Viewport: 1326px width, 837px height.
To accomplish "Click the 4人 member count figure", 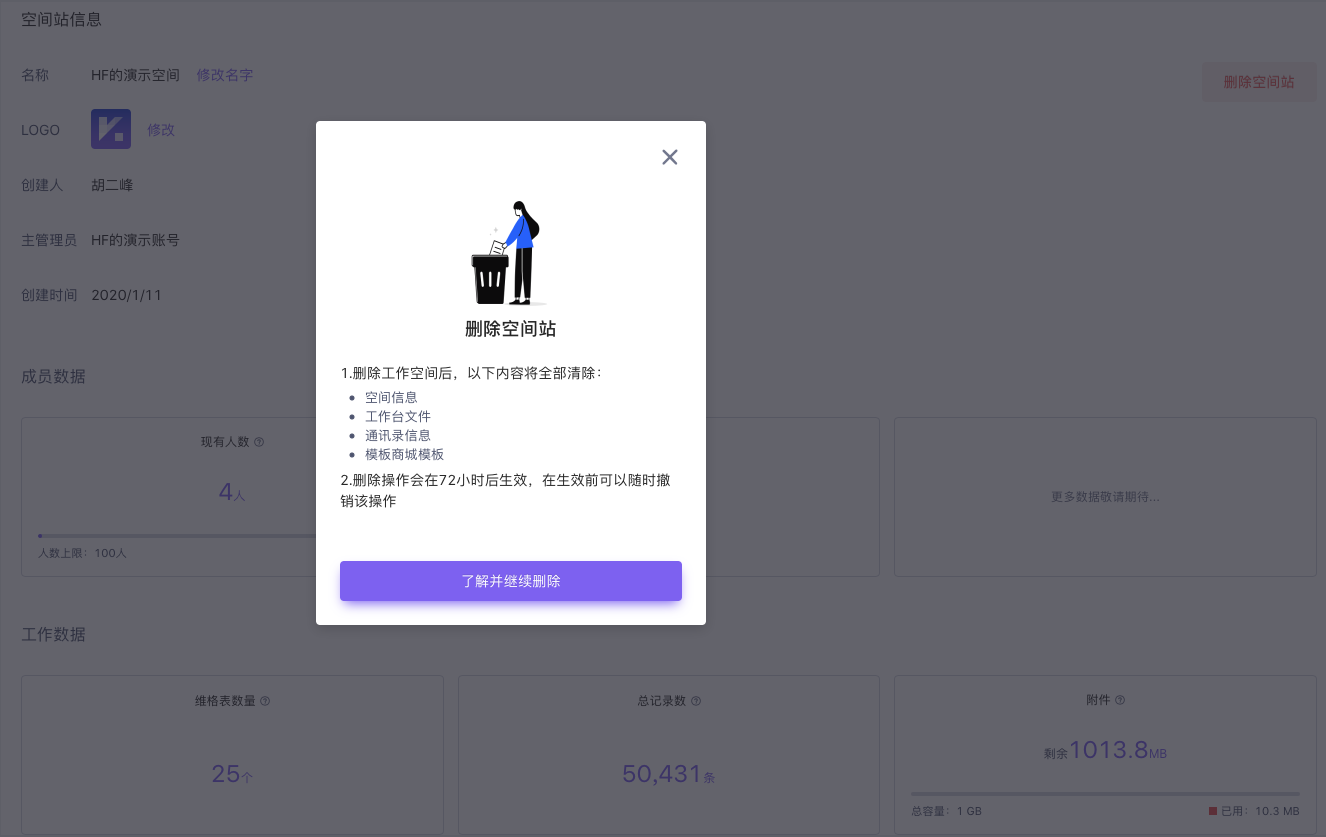I will tap(232, 493).
